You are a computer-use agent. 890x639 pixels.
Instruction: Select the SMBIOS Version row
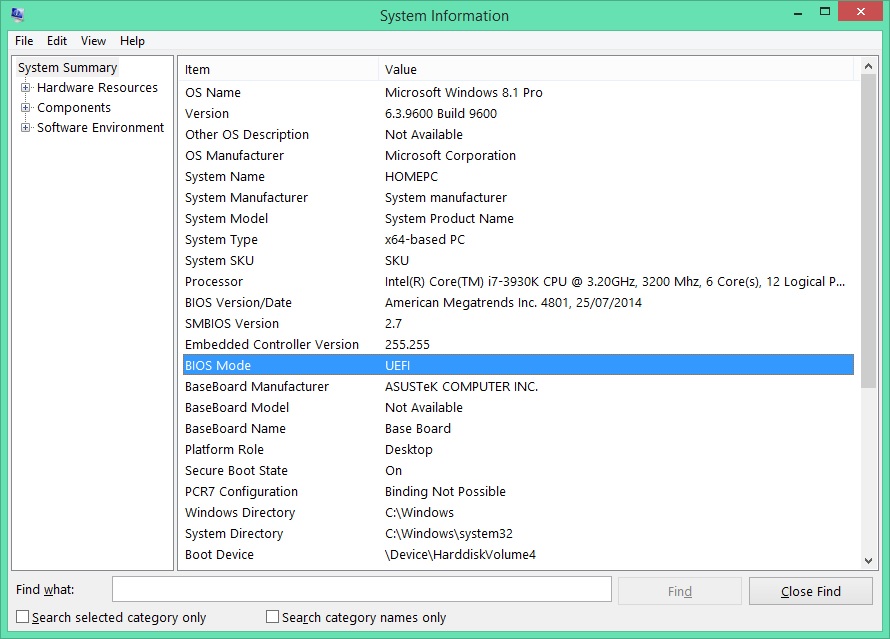pos(518,323)
